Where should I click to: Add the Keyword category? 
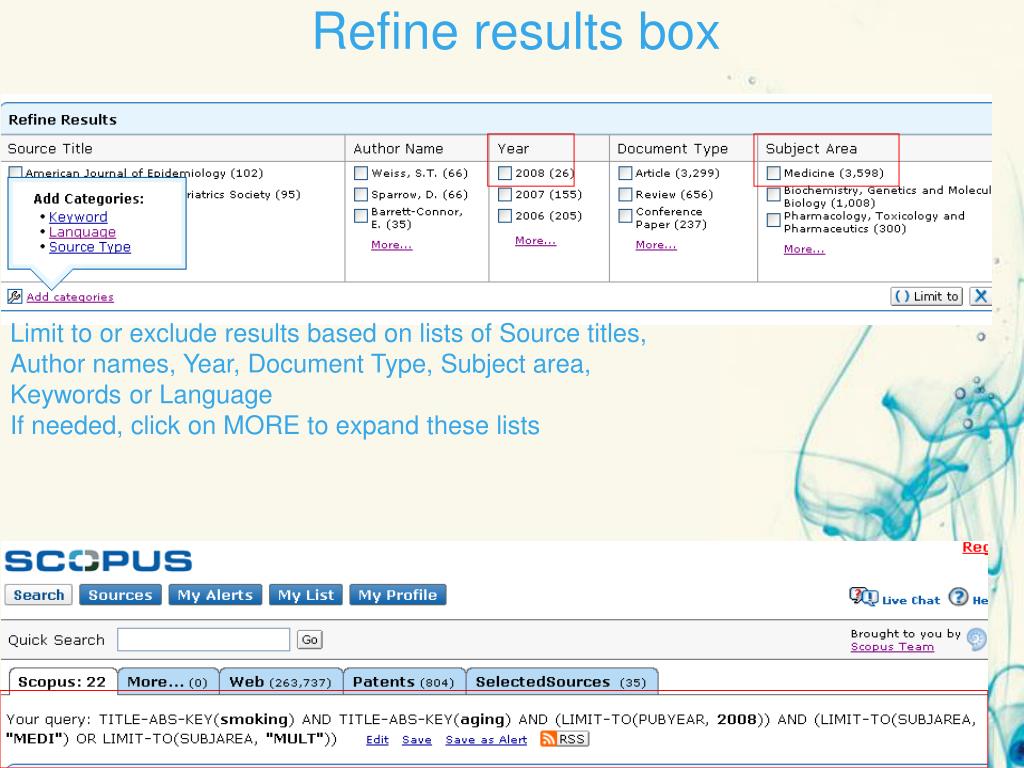[78, 217]
